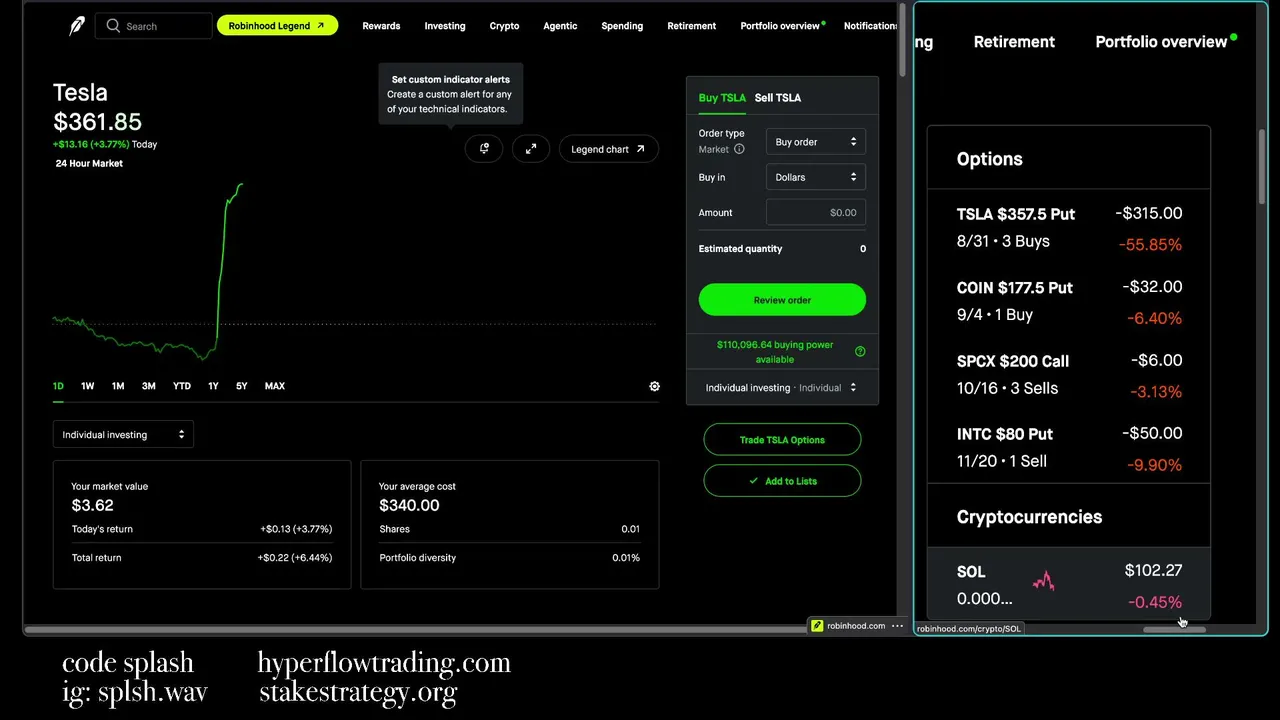The width and height of the screenshot is (1280, 720).
Task: Open the Agentic menu item
Action: (x=560, y=26)
